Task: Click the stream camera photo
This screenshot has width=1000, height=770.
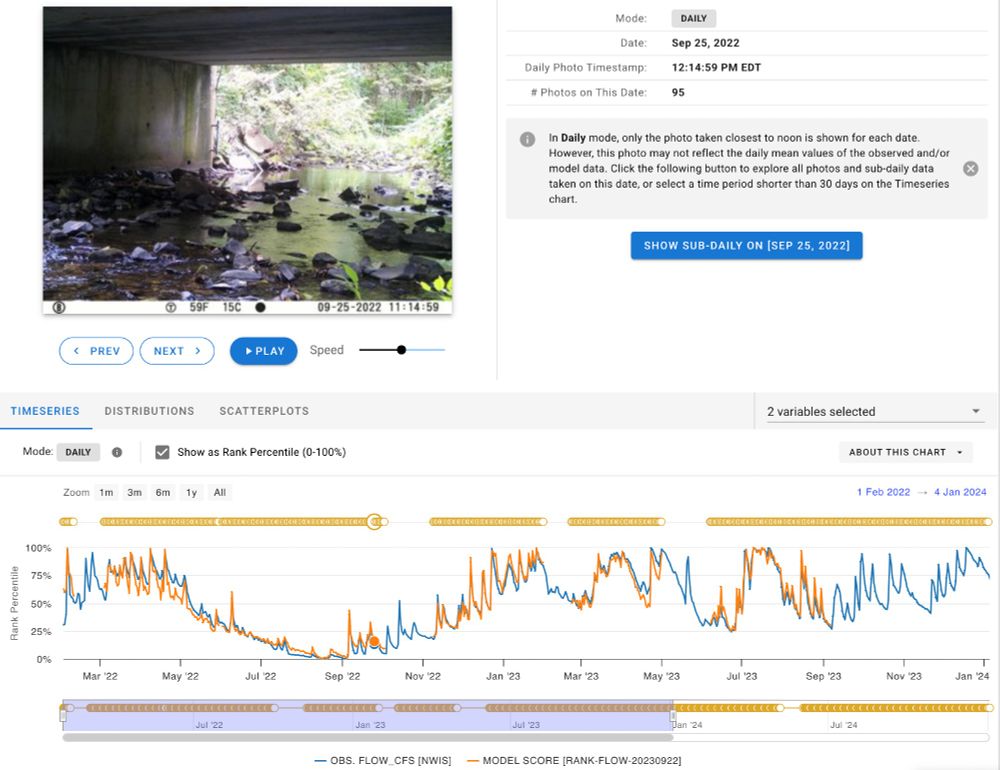Action: click(247, 161)
